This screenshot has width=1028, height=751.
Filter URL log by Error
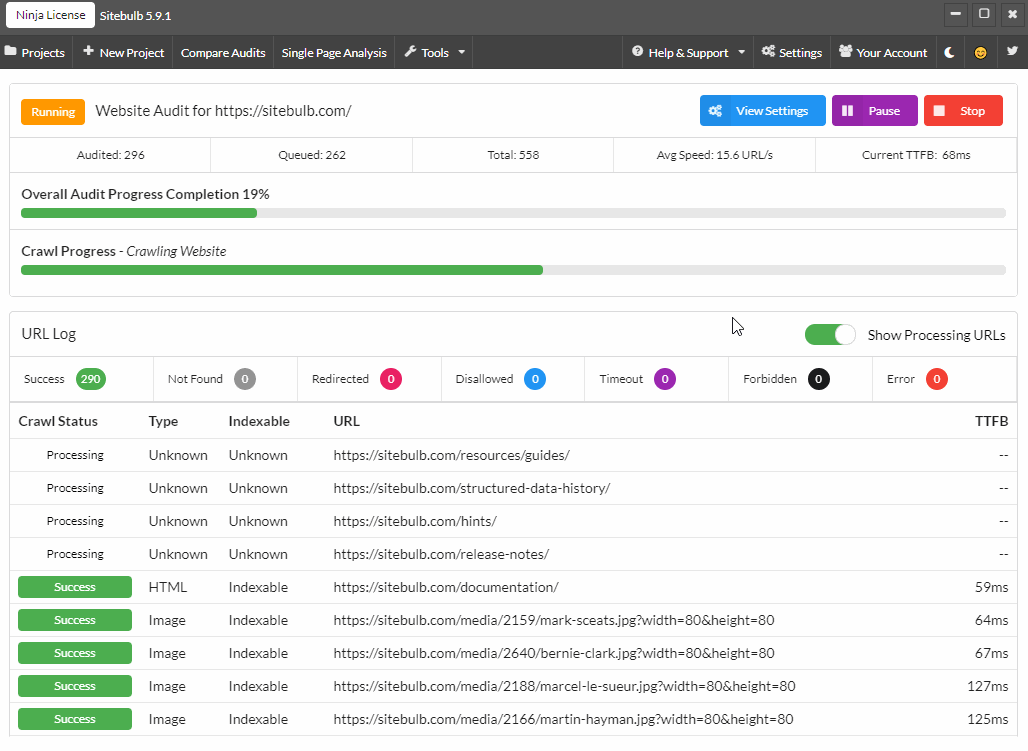click(945, 379)
